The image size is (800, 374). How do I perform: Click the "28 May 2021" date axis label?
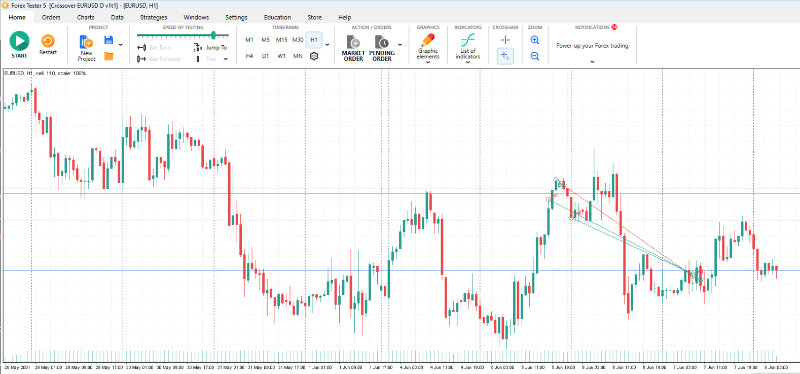point(17,366)
